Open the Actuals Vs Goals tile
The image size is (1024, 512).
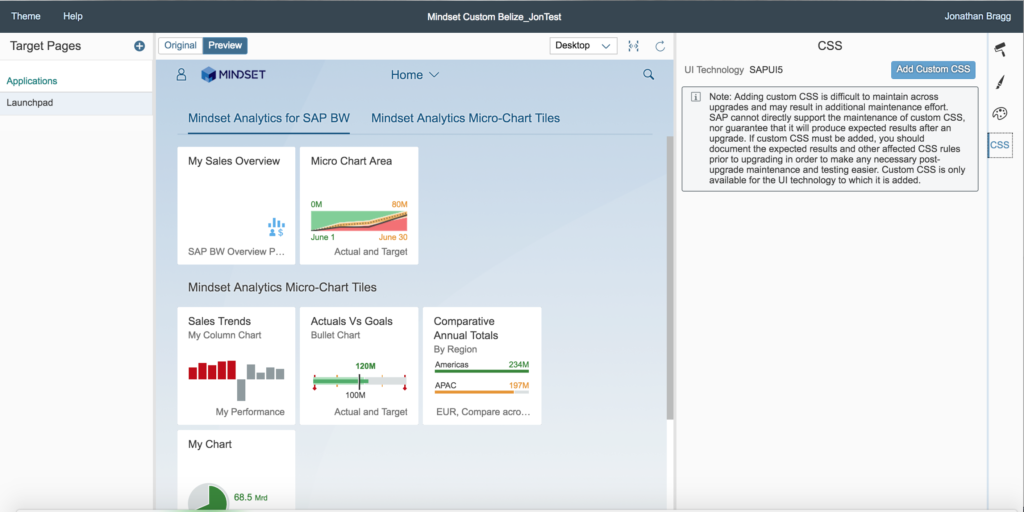click(x=359, y=366)
